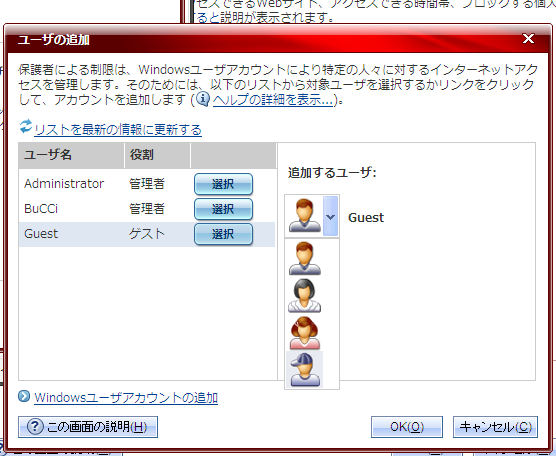
Task: Click the refresh list arrows icon
Action: tap(26, 127)
